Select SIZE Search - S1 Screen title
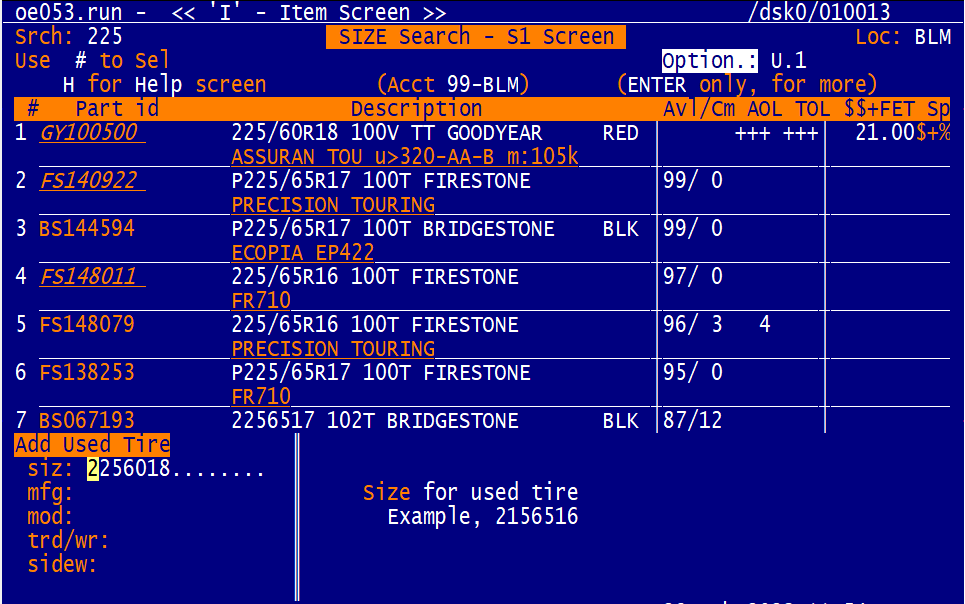This screenshot has height=604, width=965. (476, 37)
